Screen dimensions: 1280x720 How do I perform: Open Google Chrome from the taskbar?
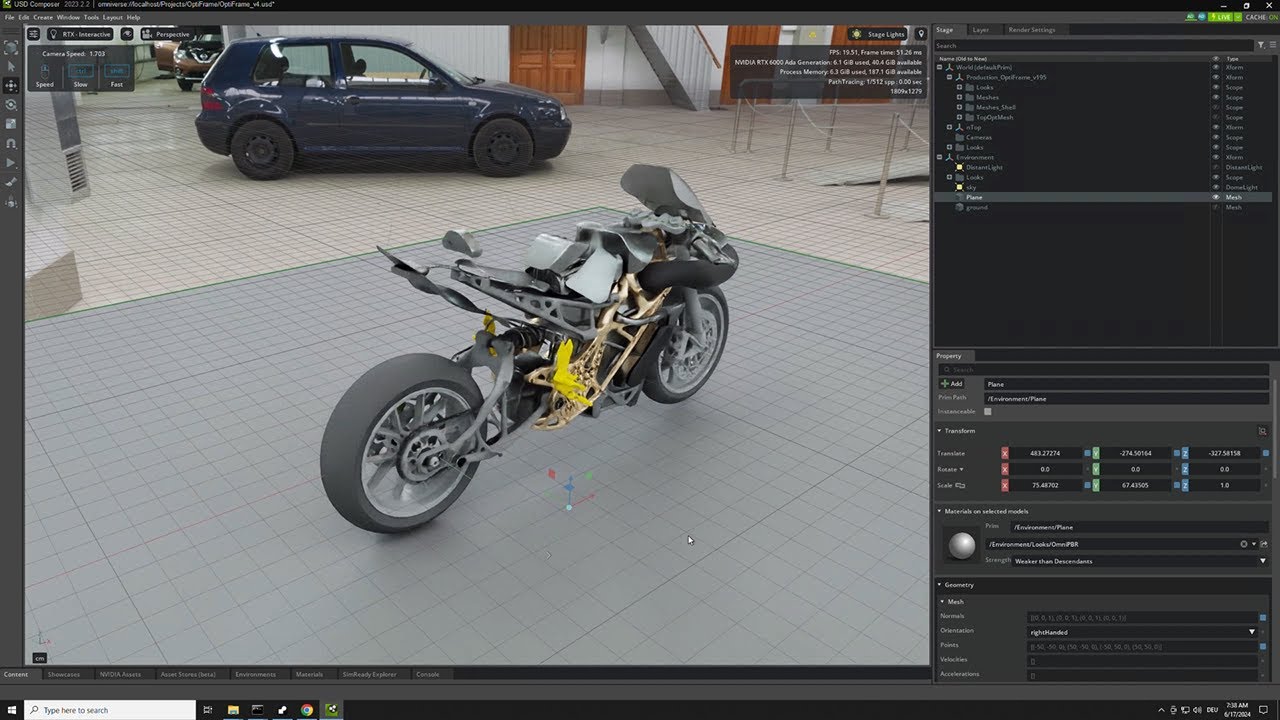tap(307, 710)
